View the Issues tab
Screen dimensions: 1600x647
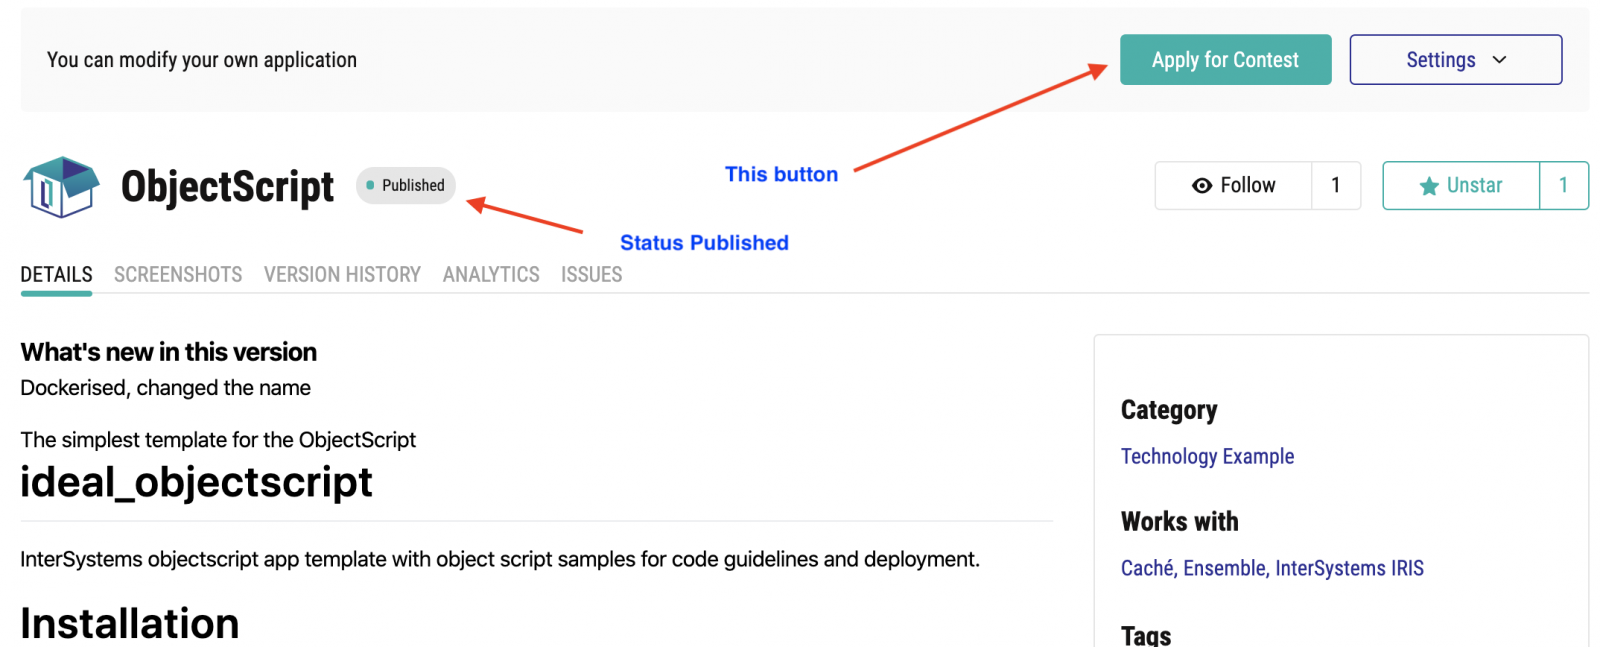coord(591,274)
